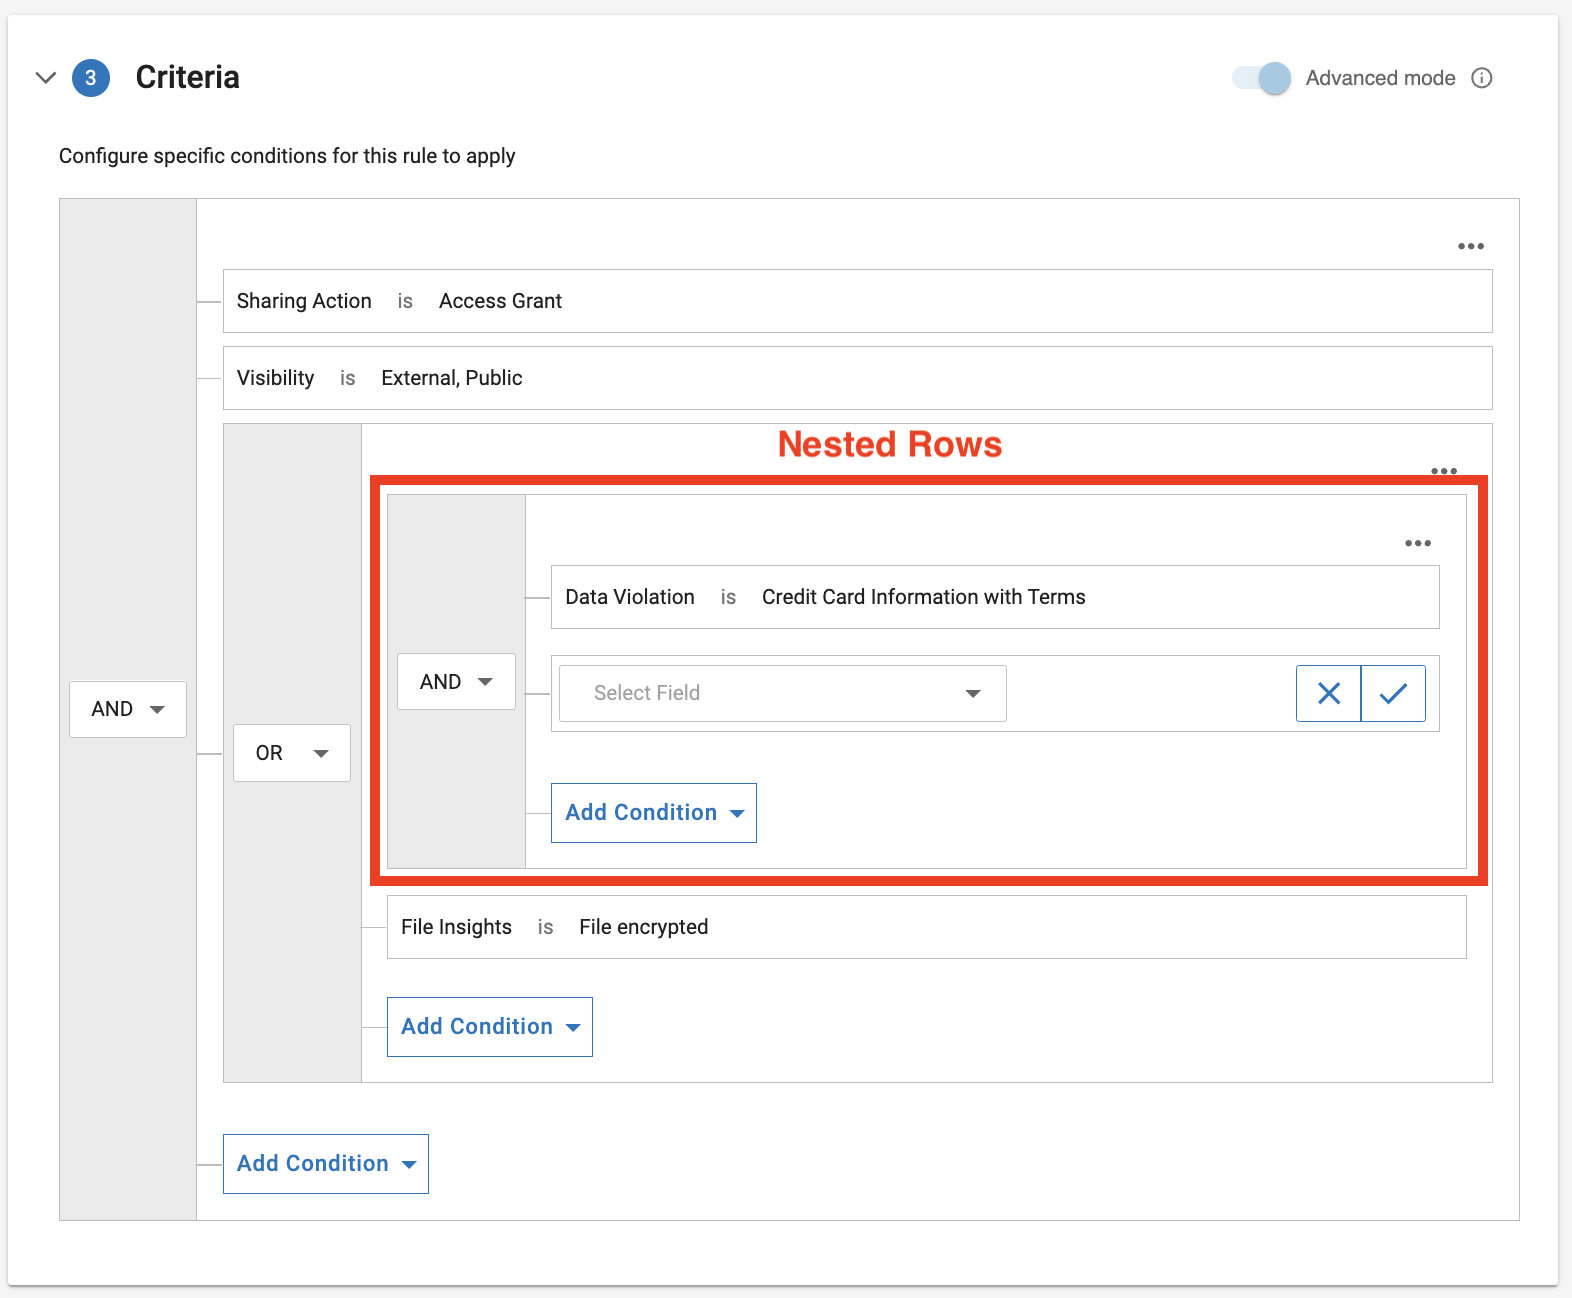This screenshot has height=1298, width=1572.
Task: Open the outermost group three-dots menu
Action: coord(1470,246)
